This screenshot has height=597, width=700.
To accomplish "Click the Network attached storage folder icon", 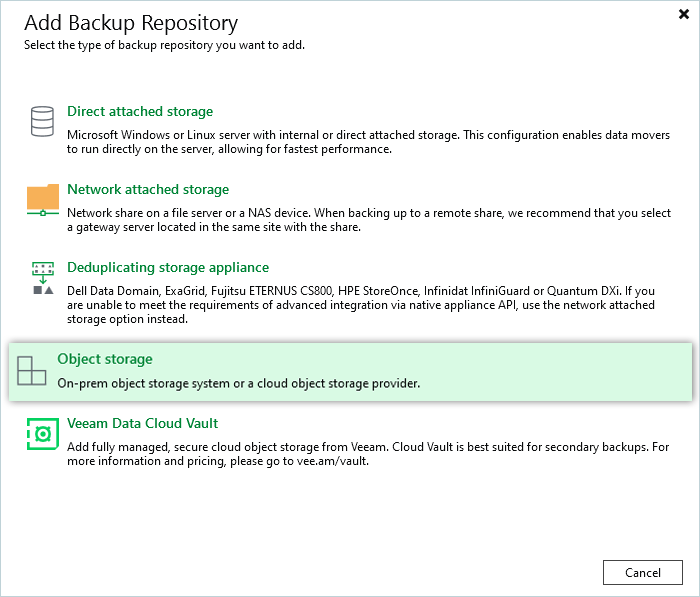I will 43,200.
